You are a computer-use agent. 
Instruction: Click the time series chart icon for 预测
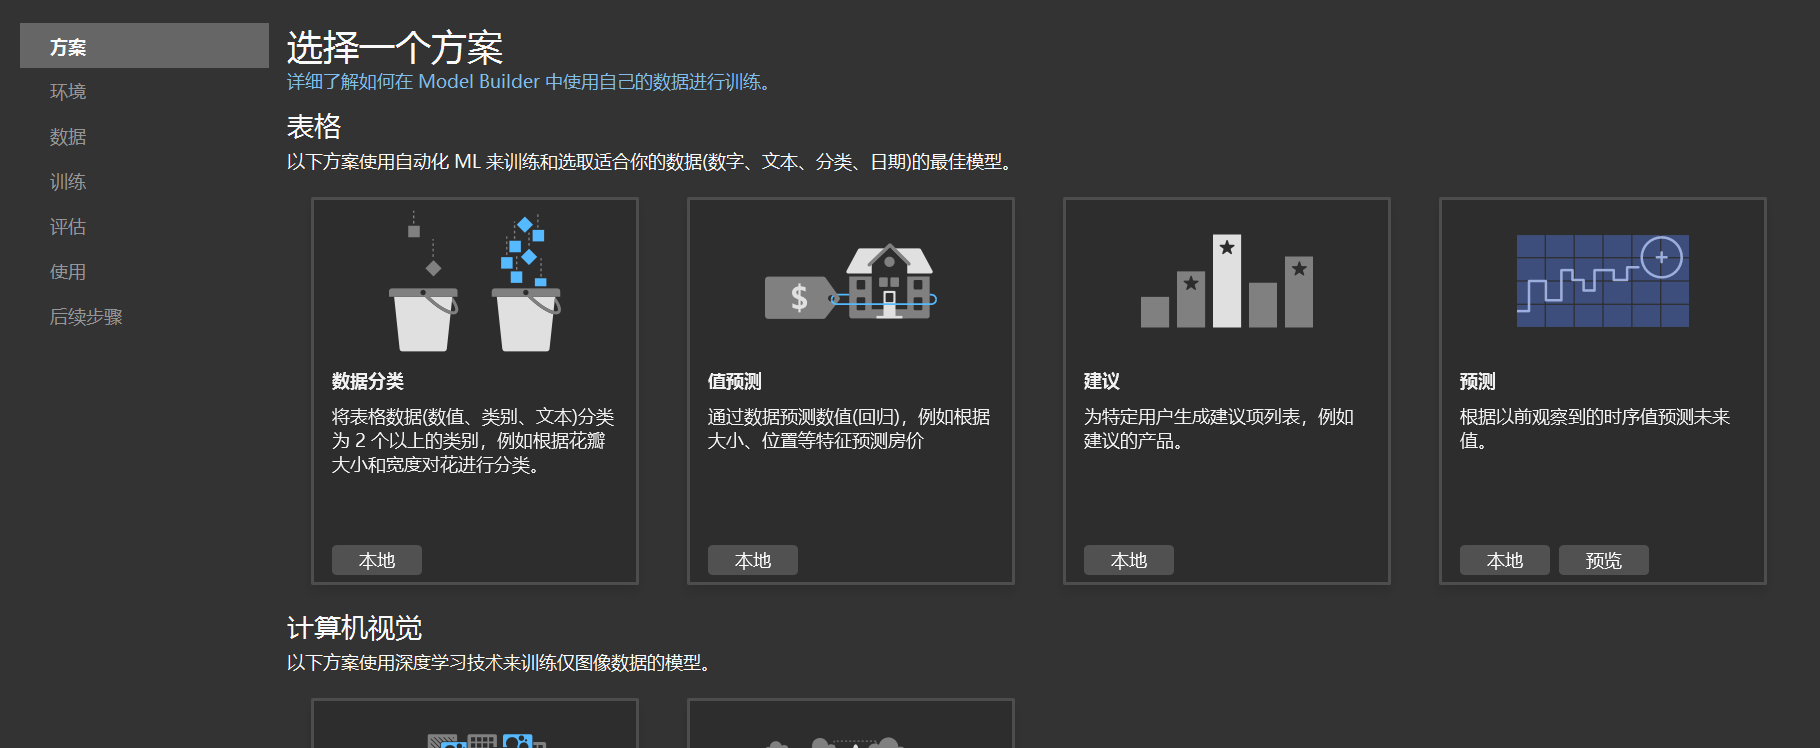click(x=1603, y=281)
